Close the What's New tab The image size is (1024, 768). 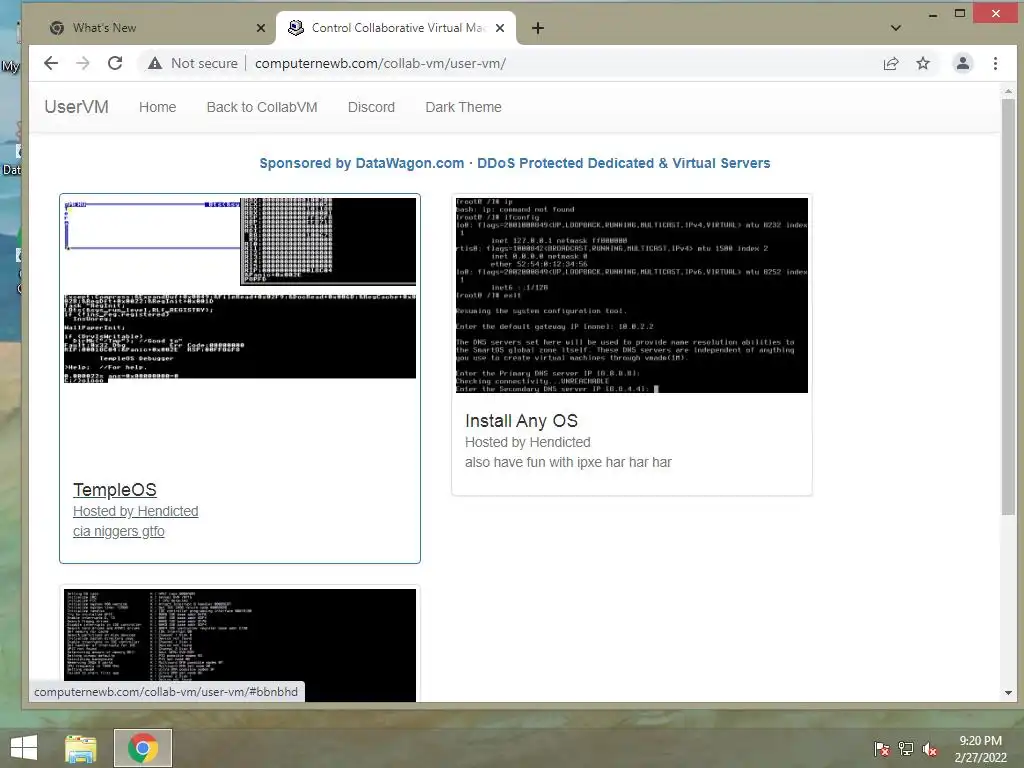tap(261, 28)
